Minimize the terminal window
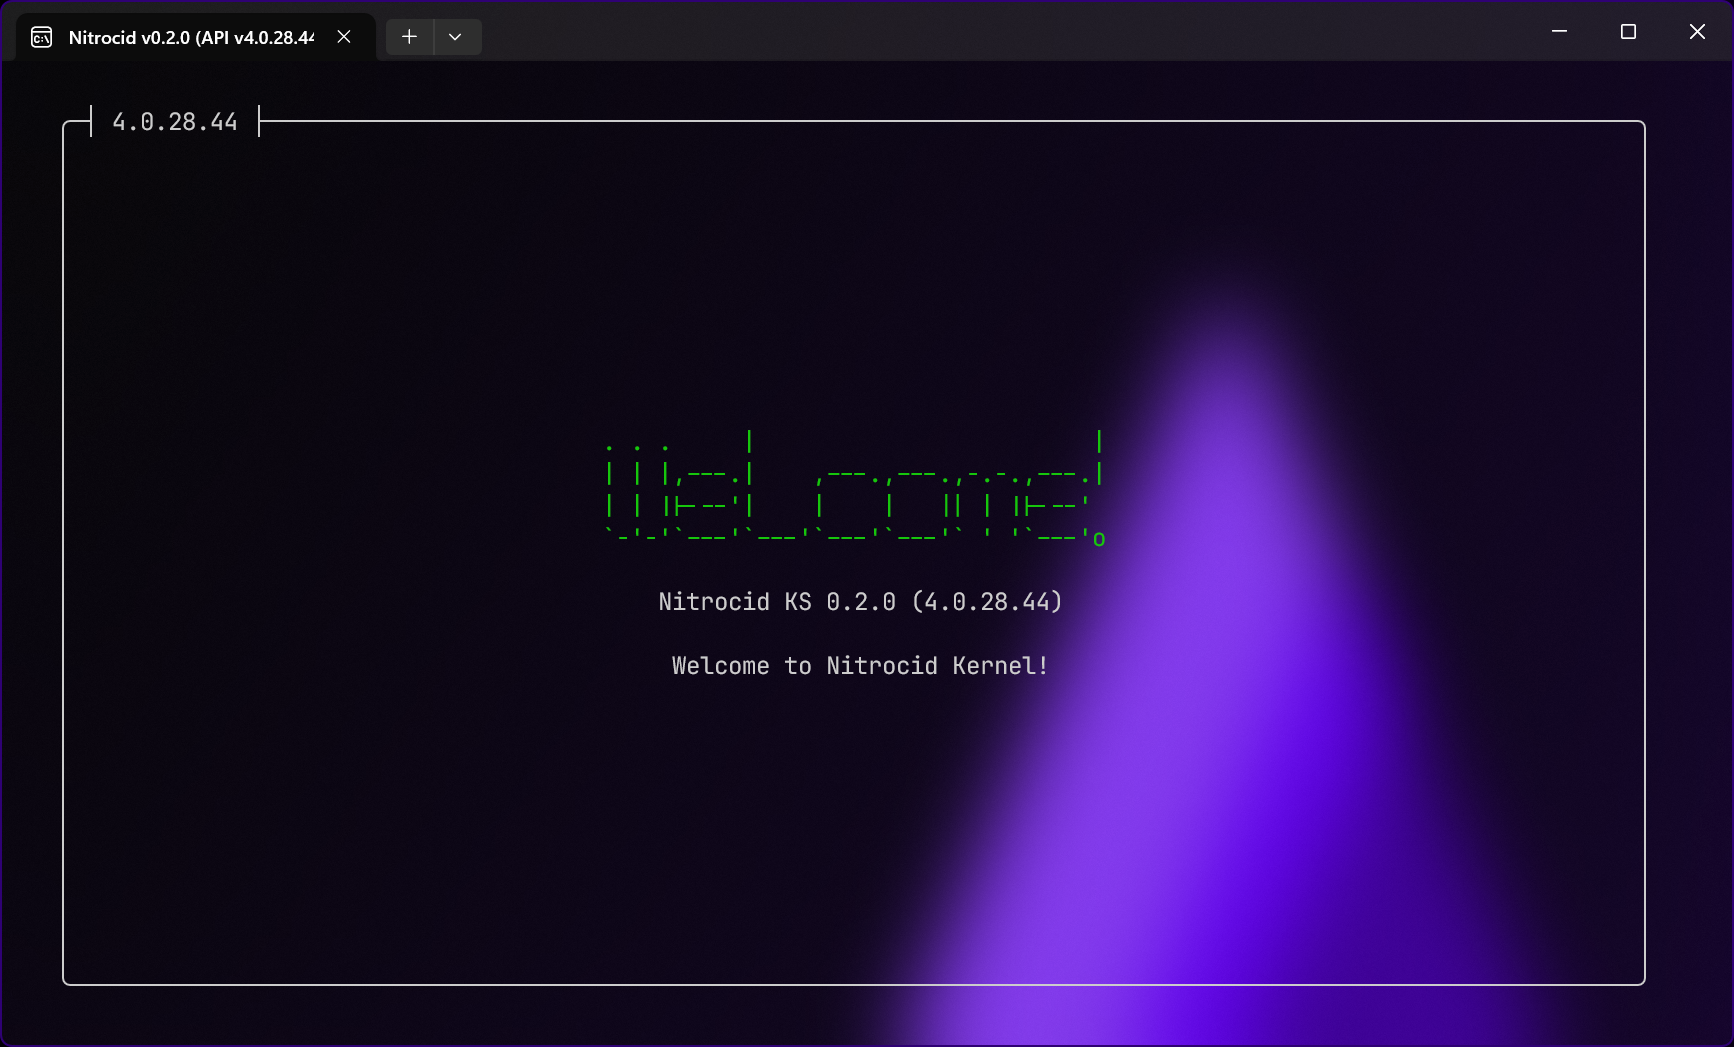 1559,32
